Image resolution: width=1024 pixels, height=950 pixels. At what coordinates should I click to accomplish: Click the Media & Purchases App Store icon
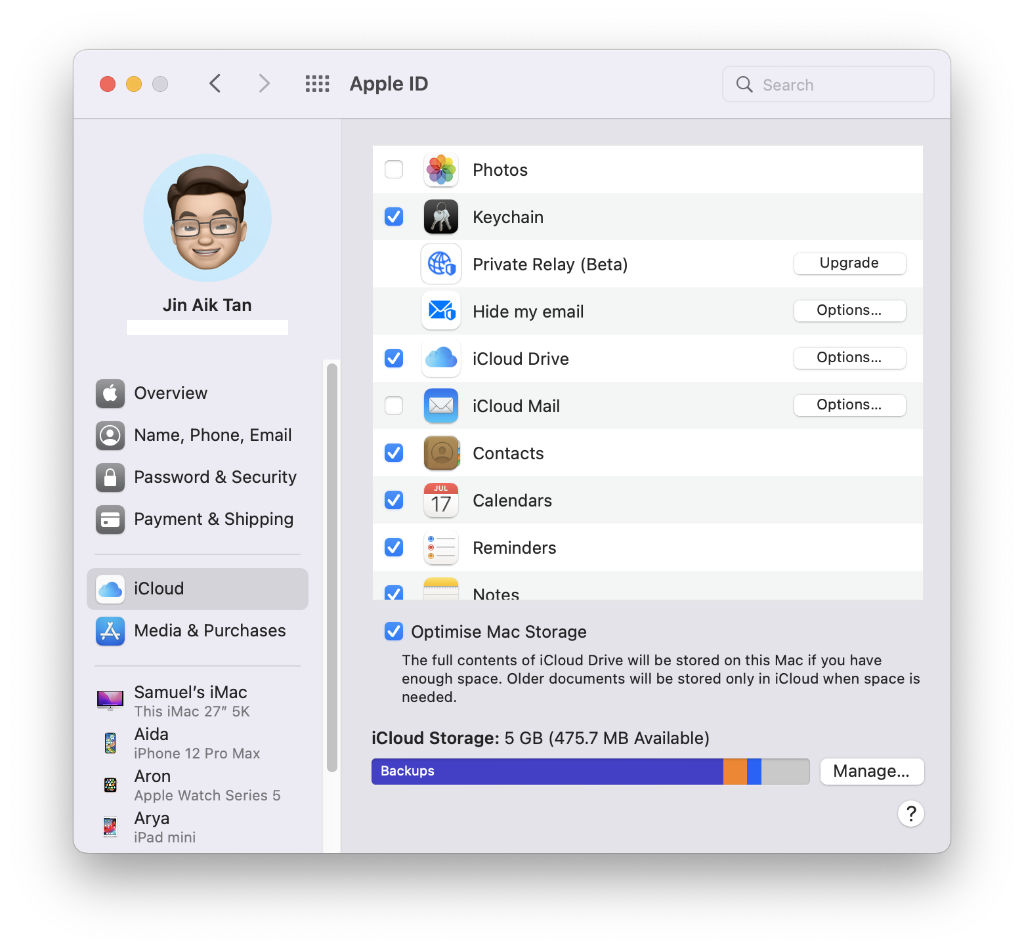[110, 631]
